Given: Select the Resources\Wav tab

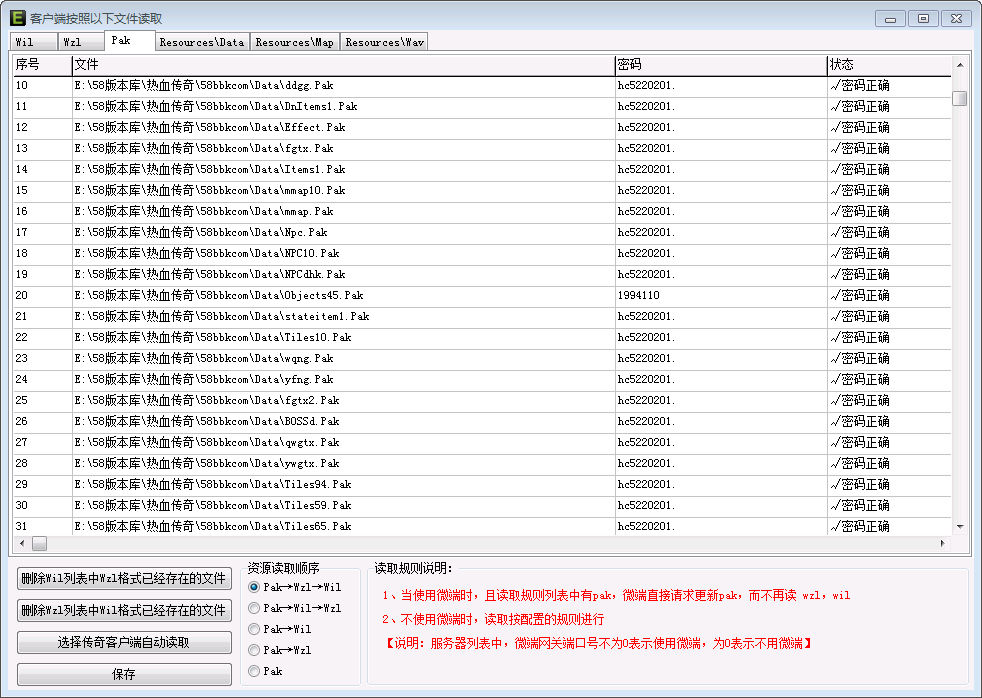Looking at the screenshot, I should click(384, 42).
